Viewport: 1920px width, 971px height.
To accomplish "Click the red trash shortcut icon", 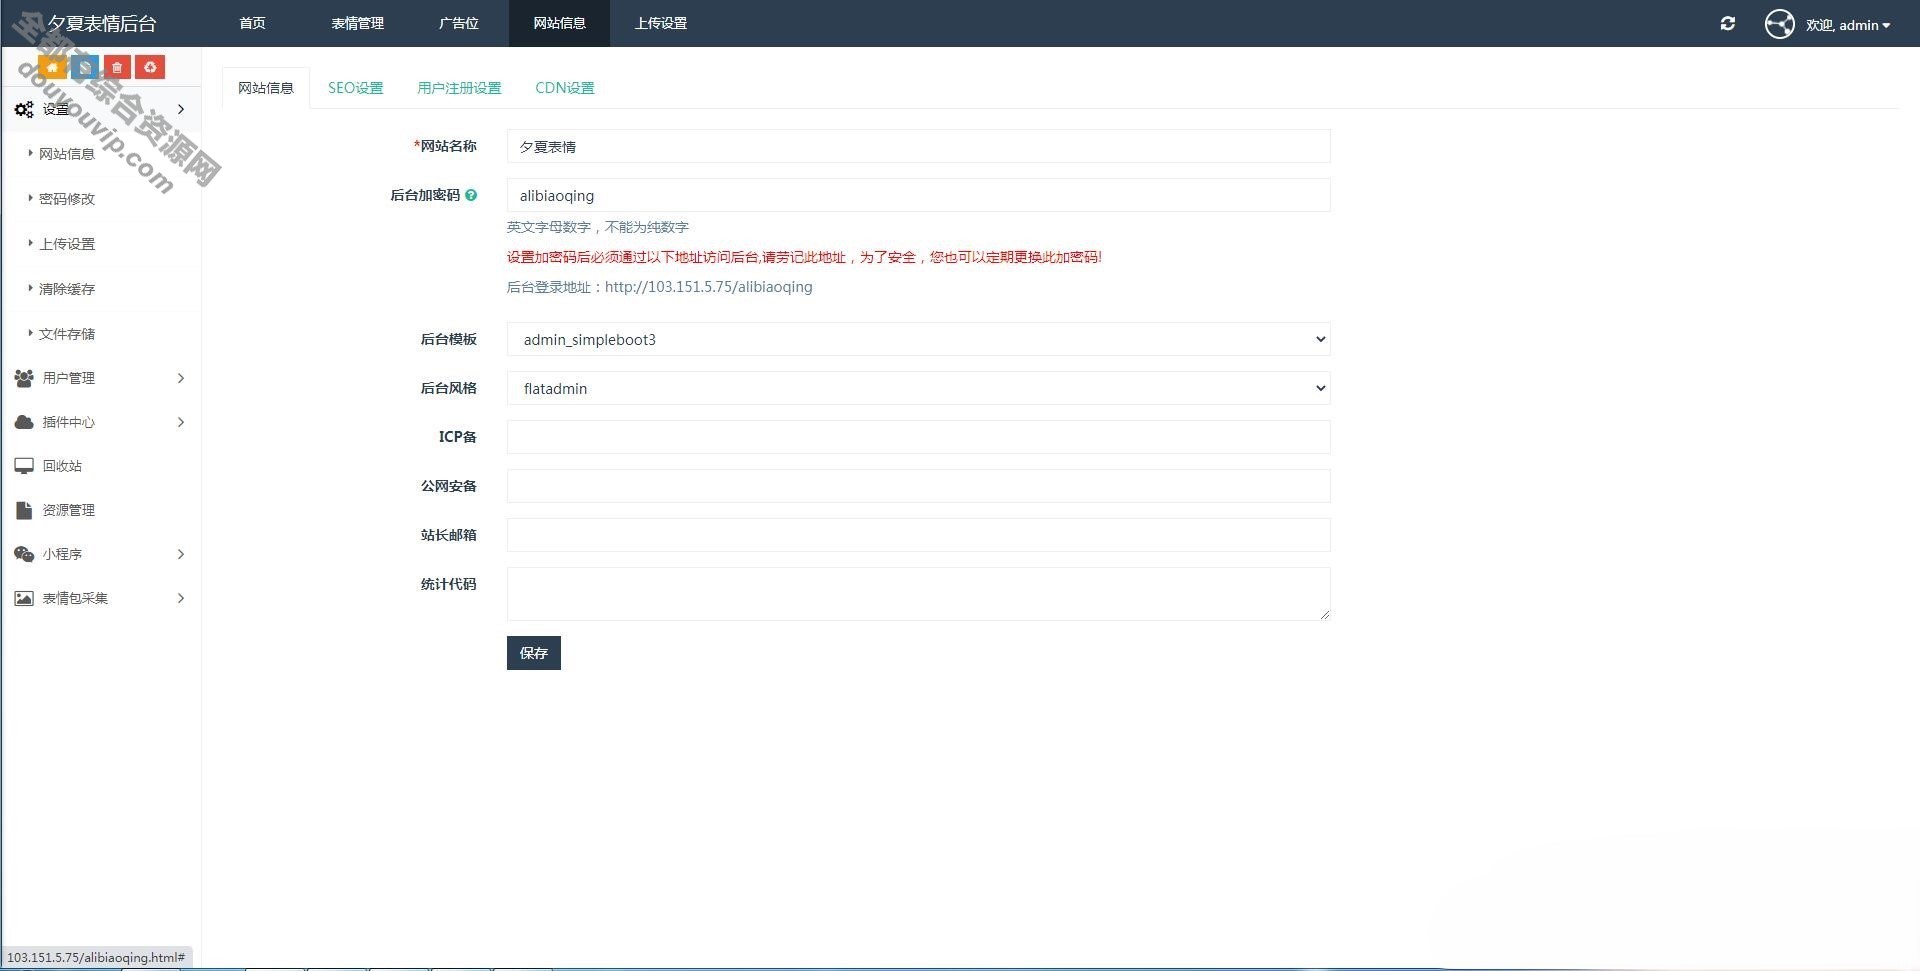I will click(117, 67).
